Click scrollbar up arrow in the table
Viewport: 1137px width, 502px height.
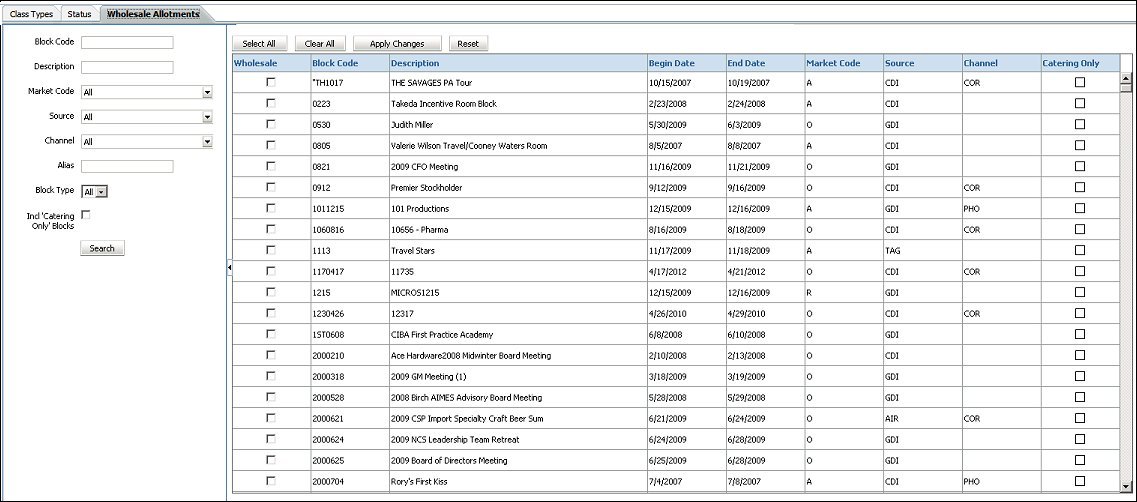(1126, 63)
